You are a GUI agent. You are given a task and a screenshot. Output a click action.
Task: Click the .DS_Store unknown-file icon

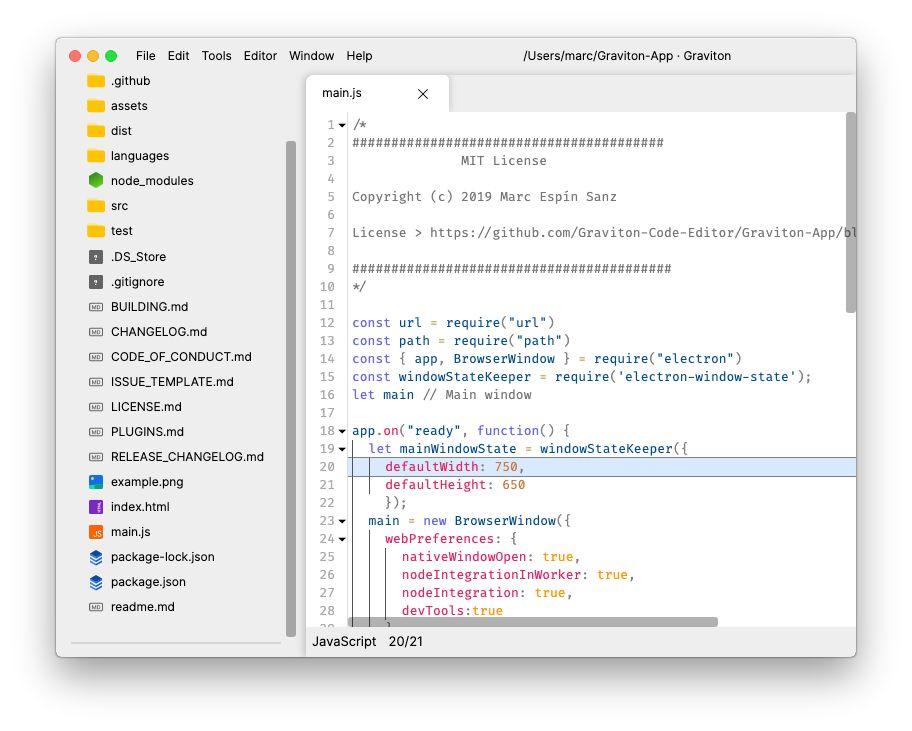(x=96, y=256)
